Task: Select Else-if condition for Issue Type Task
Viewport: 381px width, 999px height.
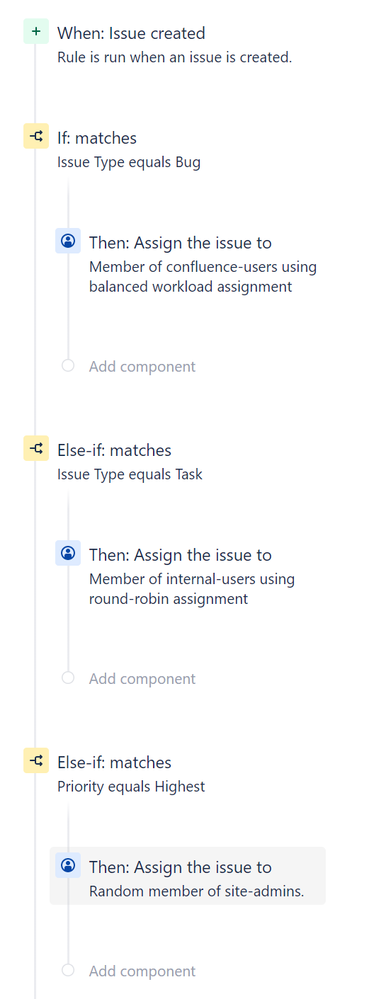Action: tap(114, 450)
